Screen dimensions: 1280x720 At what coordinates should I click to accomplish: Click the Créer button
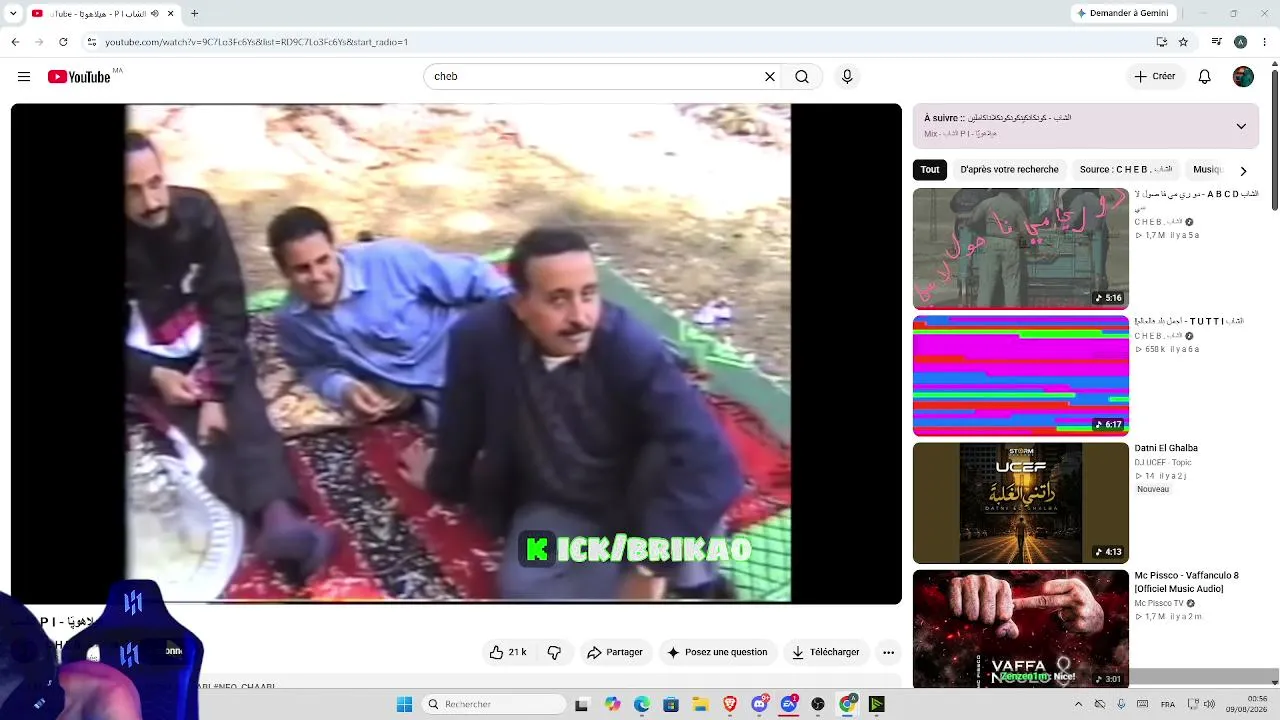click(1155, 77)
